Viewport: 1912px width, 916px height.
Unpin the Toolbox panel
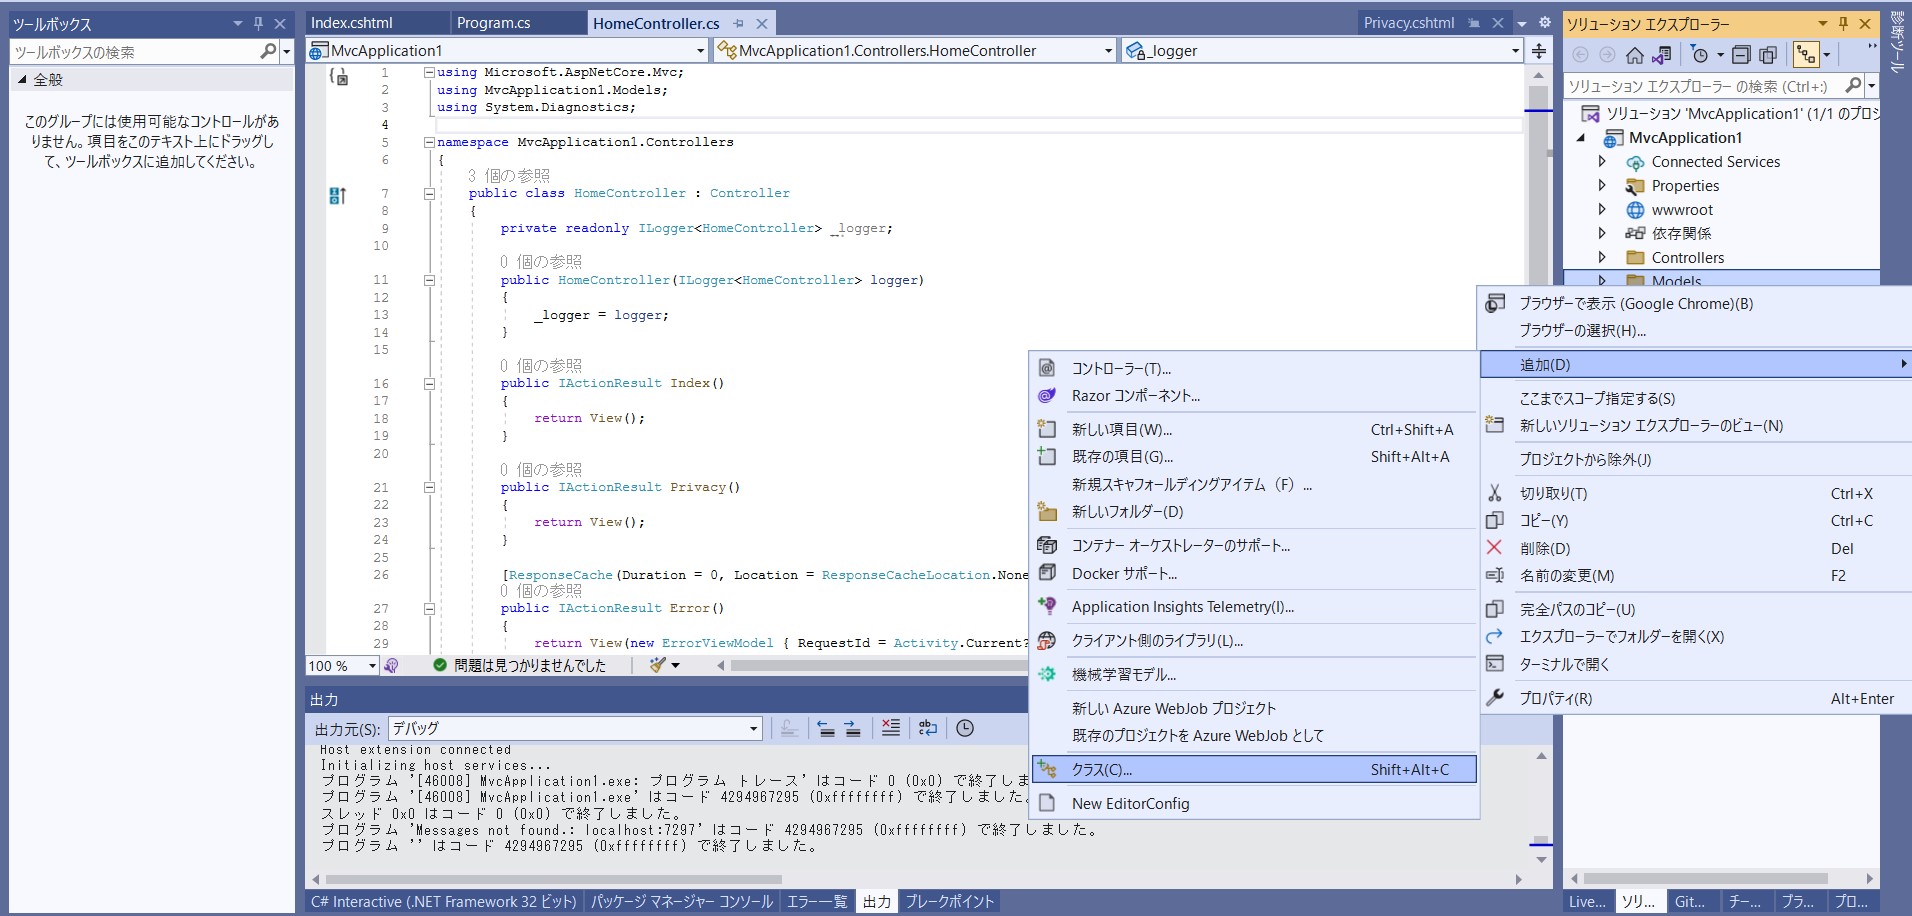pos(258,23)
